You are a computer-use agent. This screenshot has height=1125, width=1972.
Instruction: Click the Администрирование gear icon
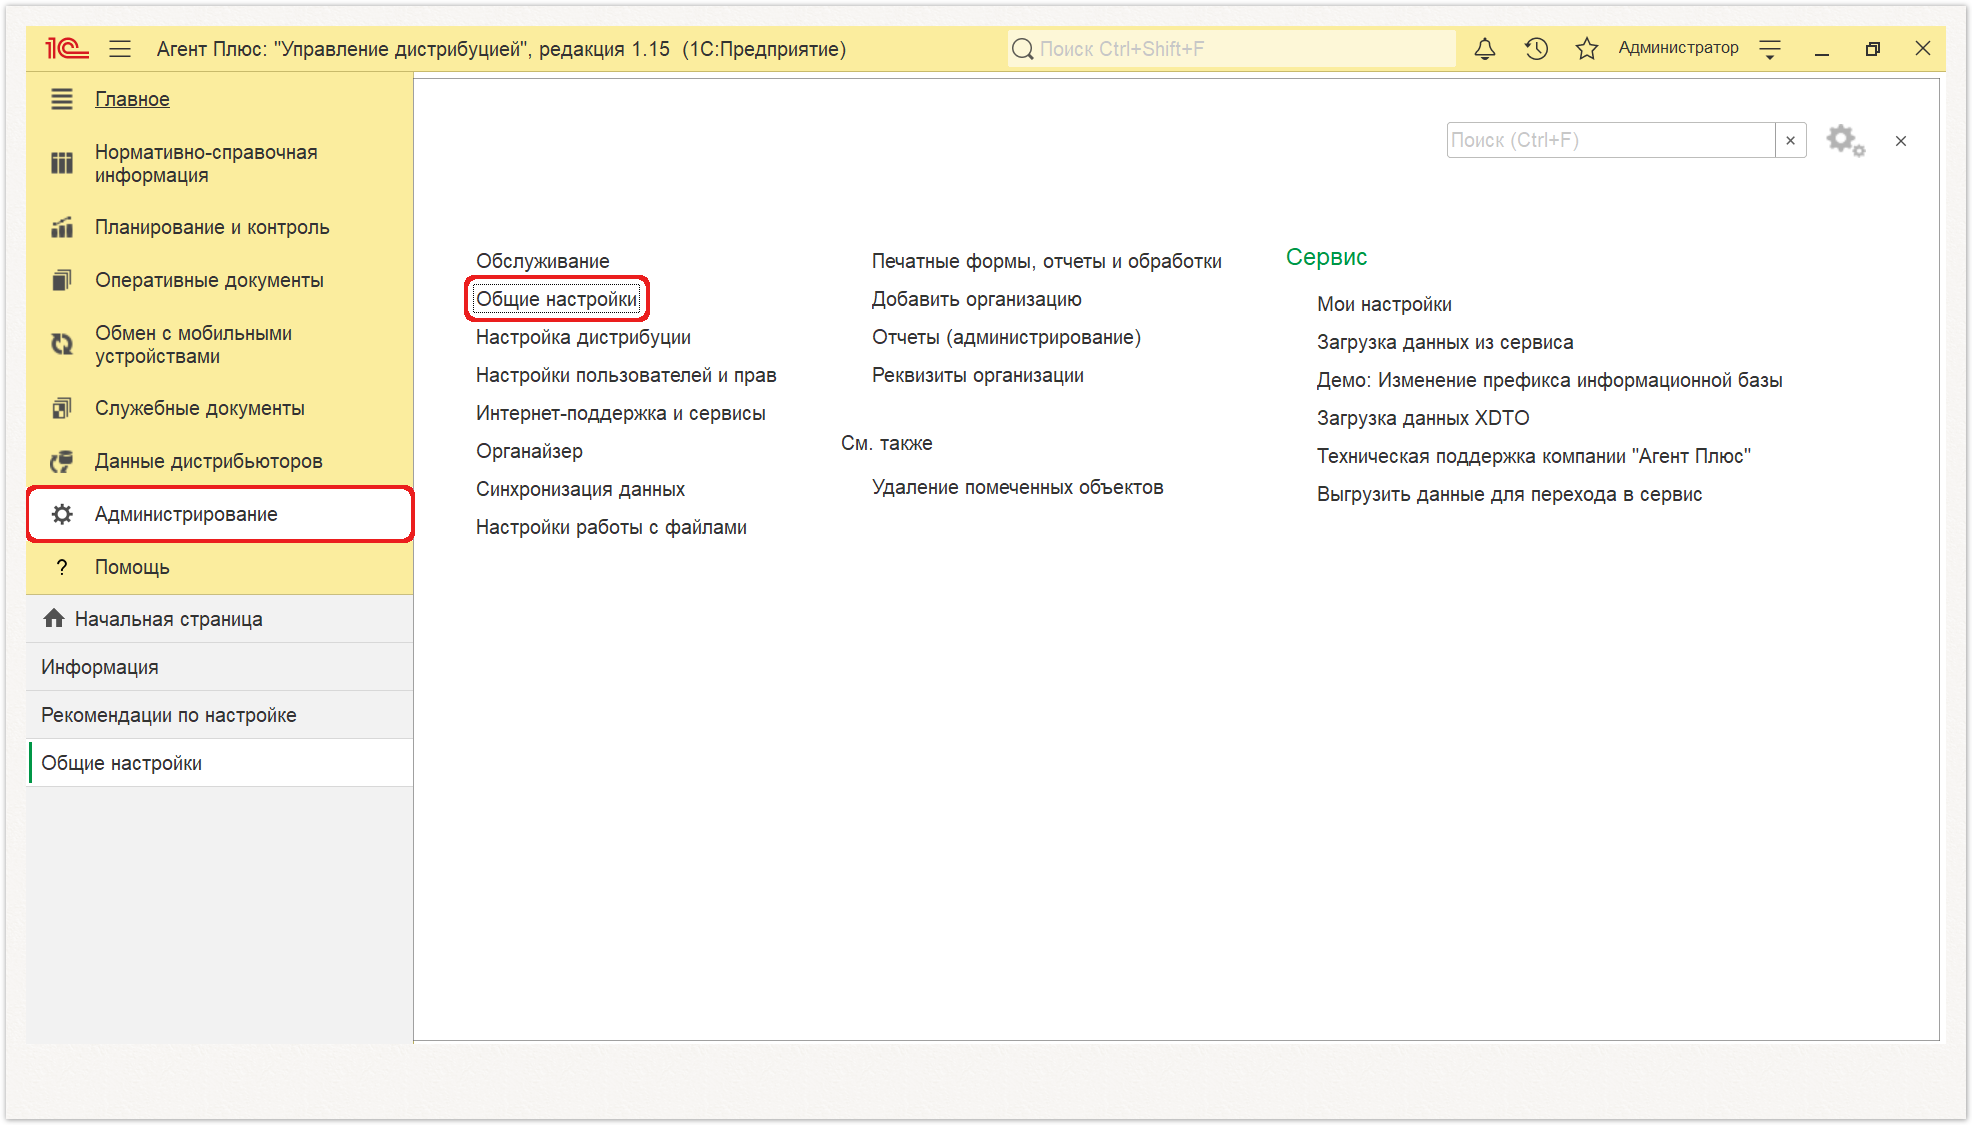click(x=62, y=514)
